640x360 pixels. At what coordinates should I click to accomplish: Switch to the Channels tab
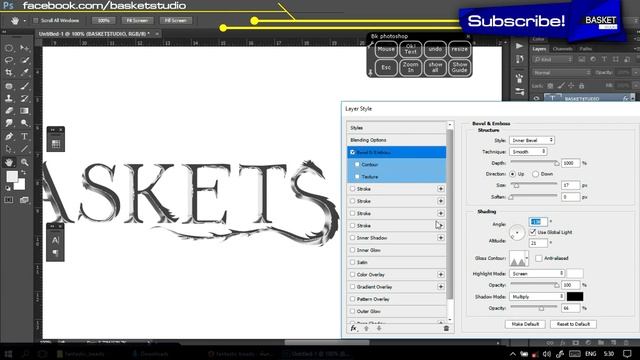(562, 49)
